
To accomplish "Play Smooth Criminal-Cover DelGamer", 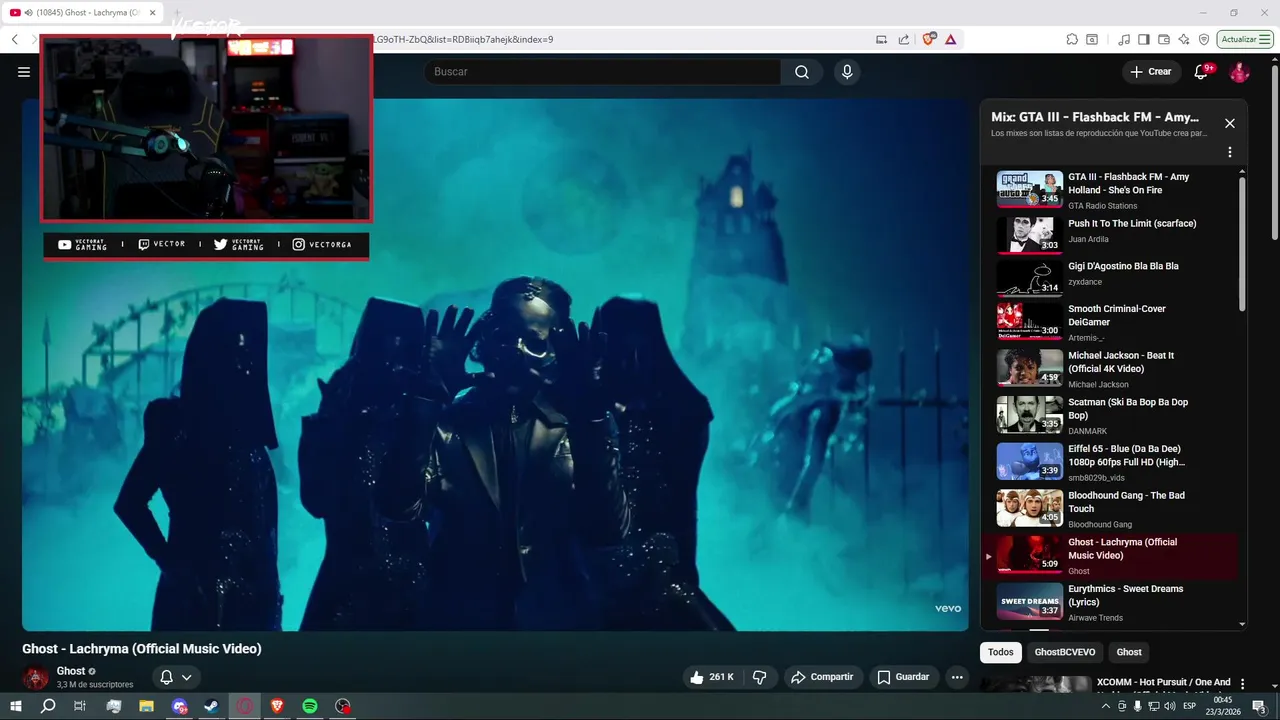I will (1108, 322).
